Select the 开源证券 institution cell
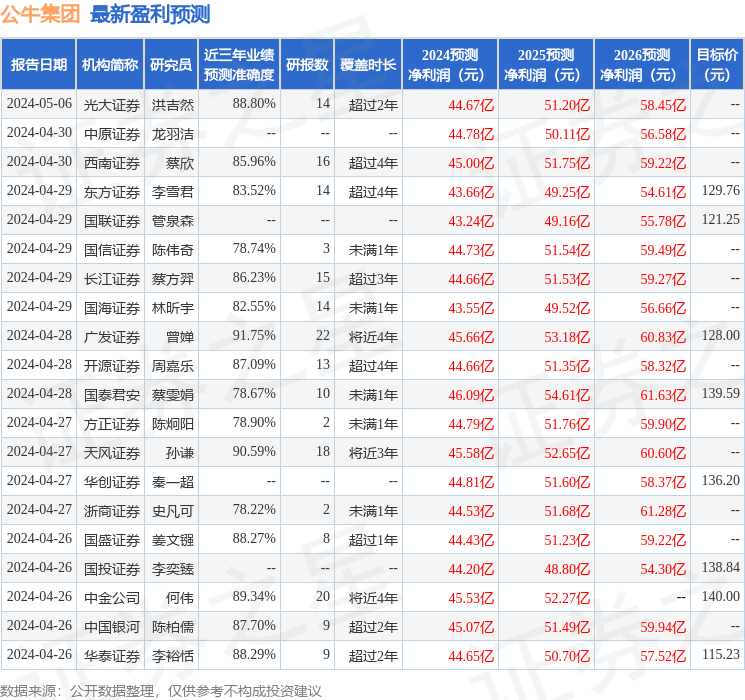This screenshot has height=700, width=745. click(112, 366)
